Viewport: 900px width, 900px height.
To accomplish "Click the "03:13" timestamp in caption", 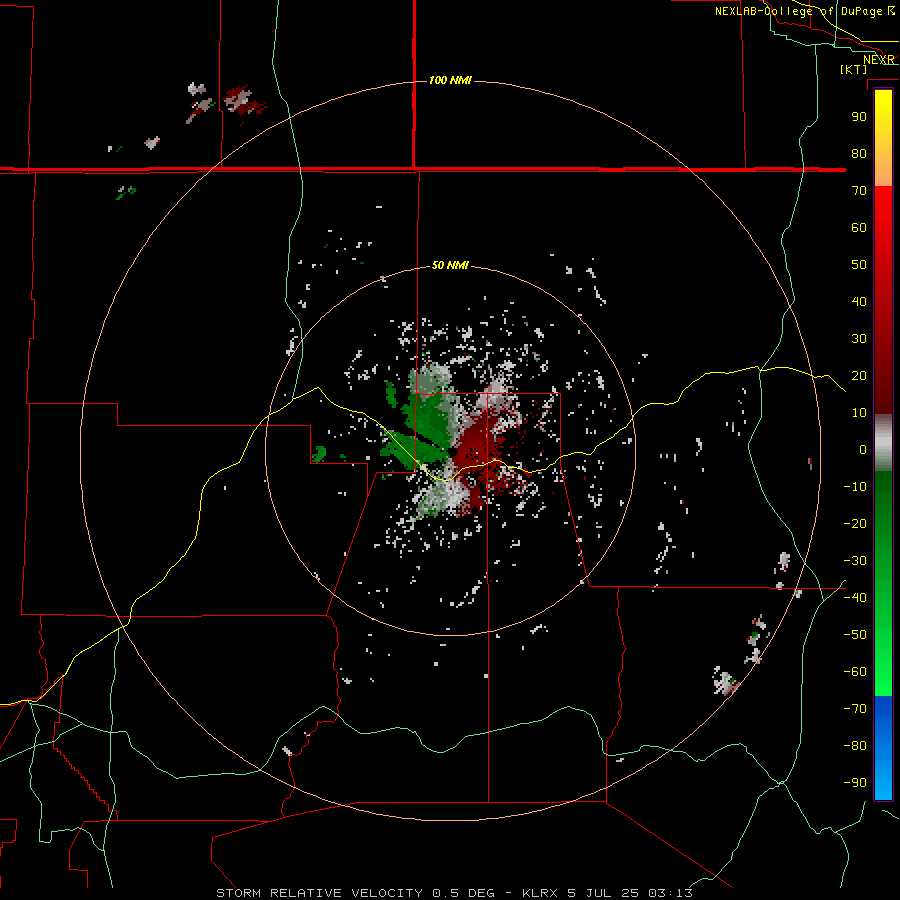I will point(670,893).
